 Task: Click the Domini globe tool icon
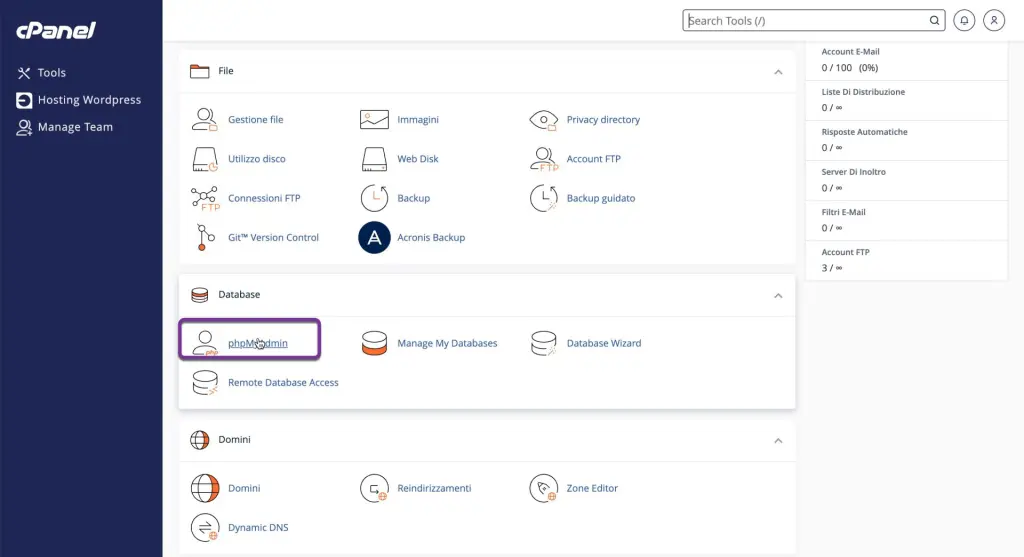coord(205,488)
